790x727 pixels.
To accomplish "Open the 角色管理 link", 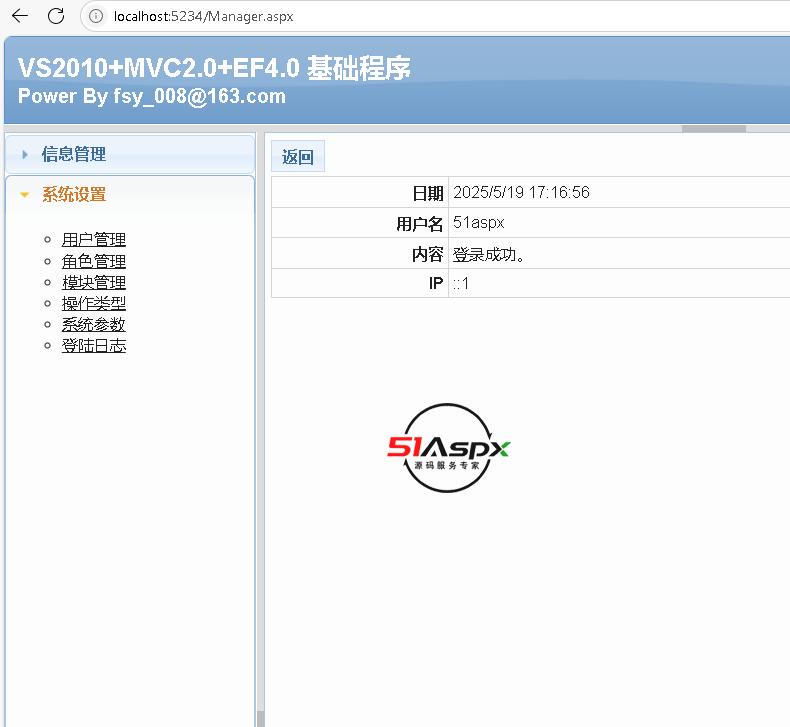I will pos(94,261).
